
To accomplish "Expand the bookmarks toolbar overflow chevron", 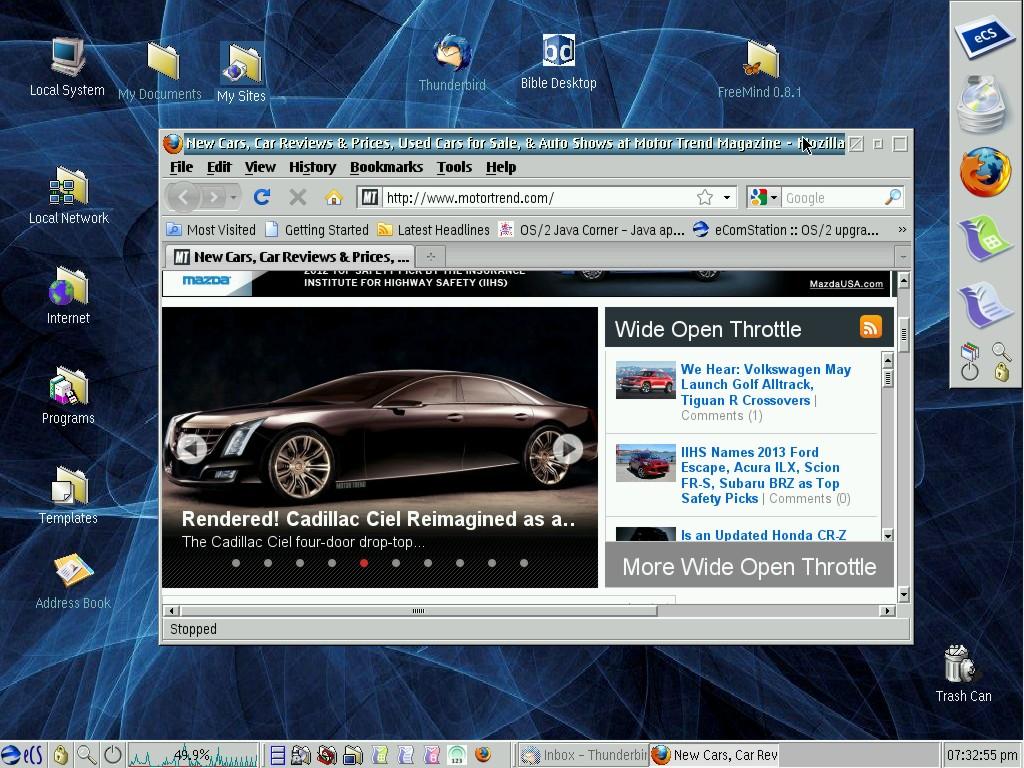I will pos(902,229).
